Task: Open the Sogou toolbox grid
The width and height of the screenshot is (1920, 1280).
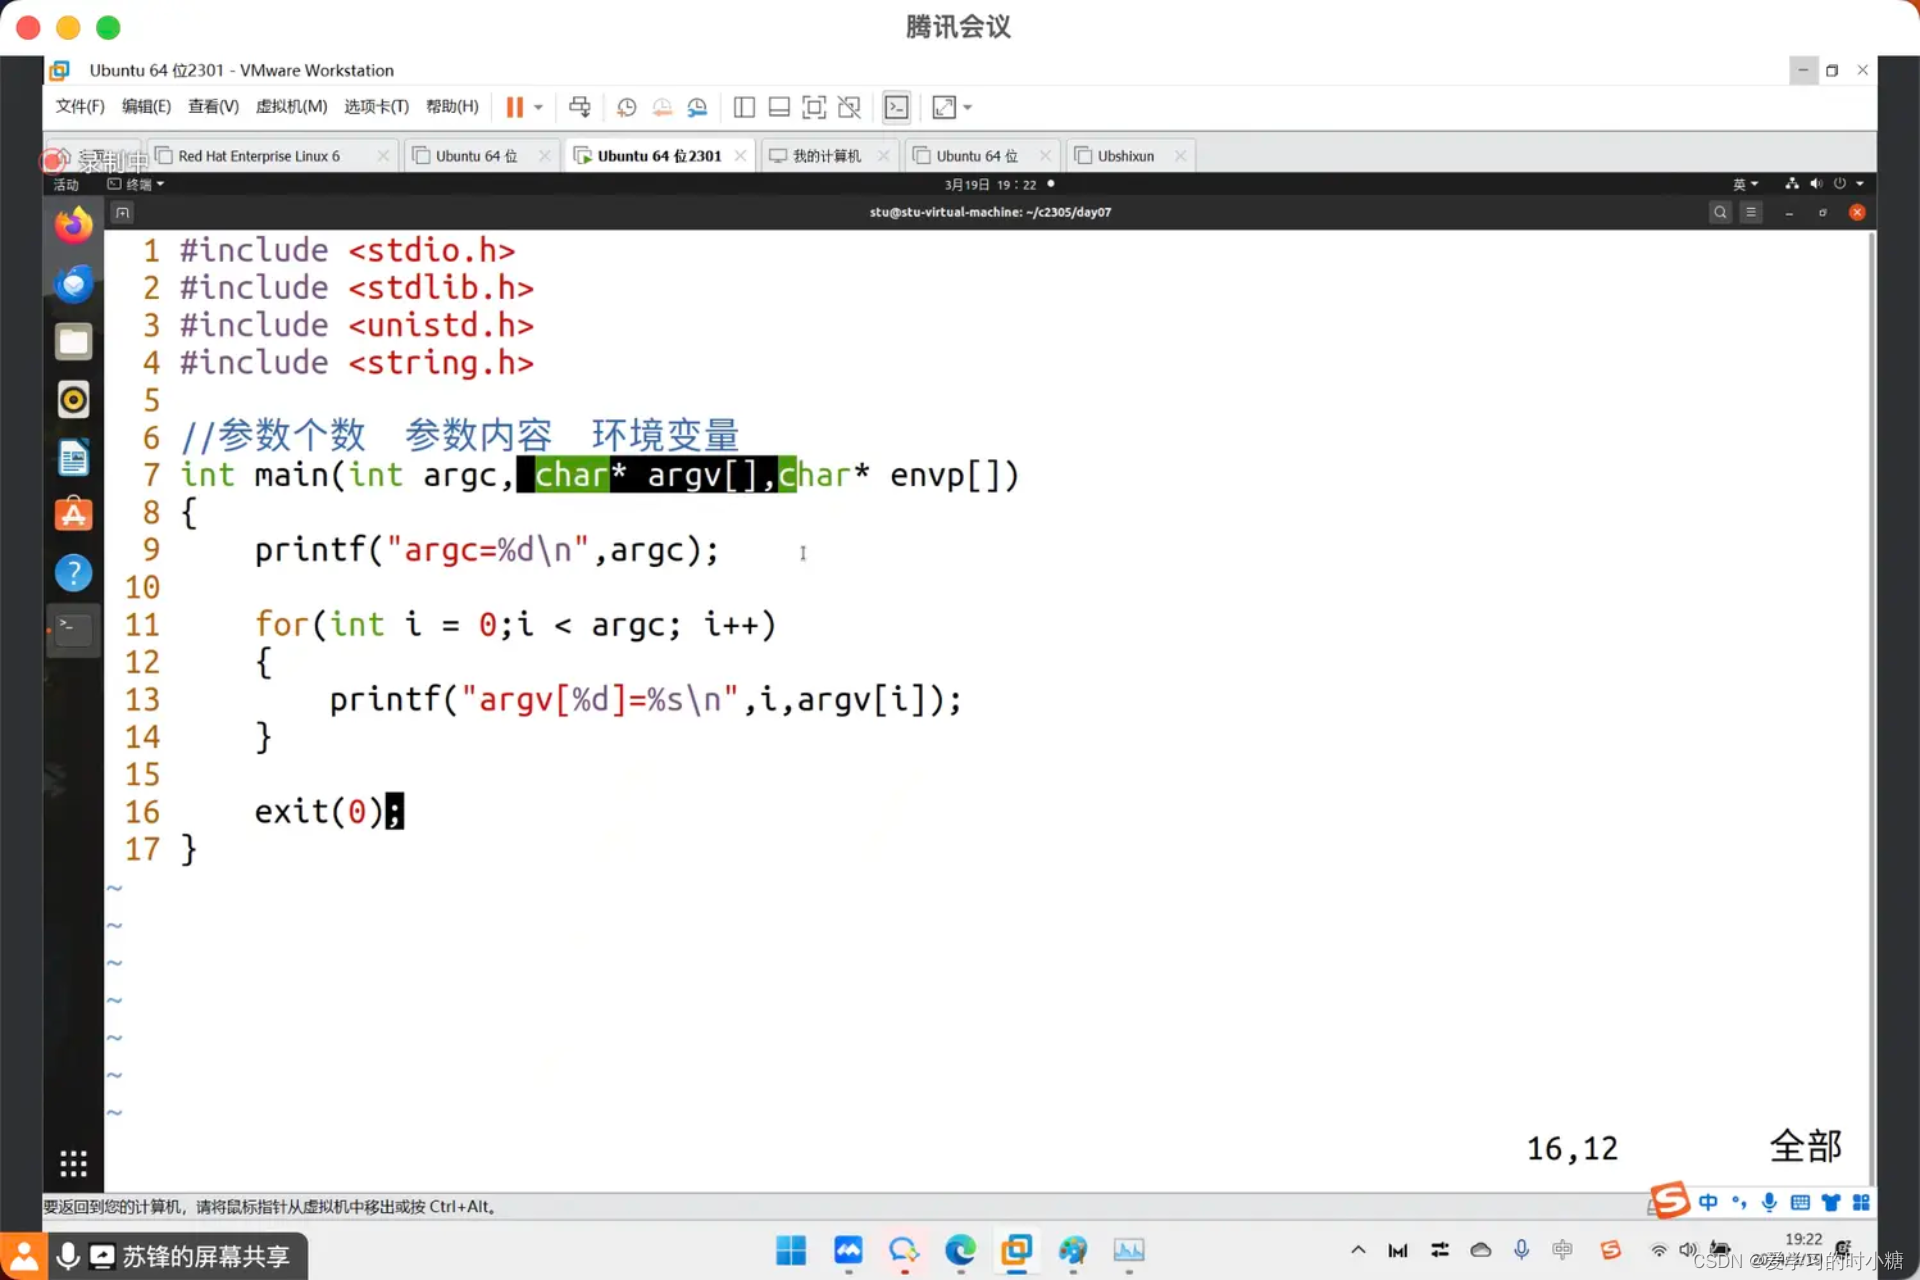Action: [x=1860, y=1202]
